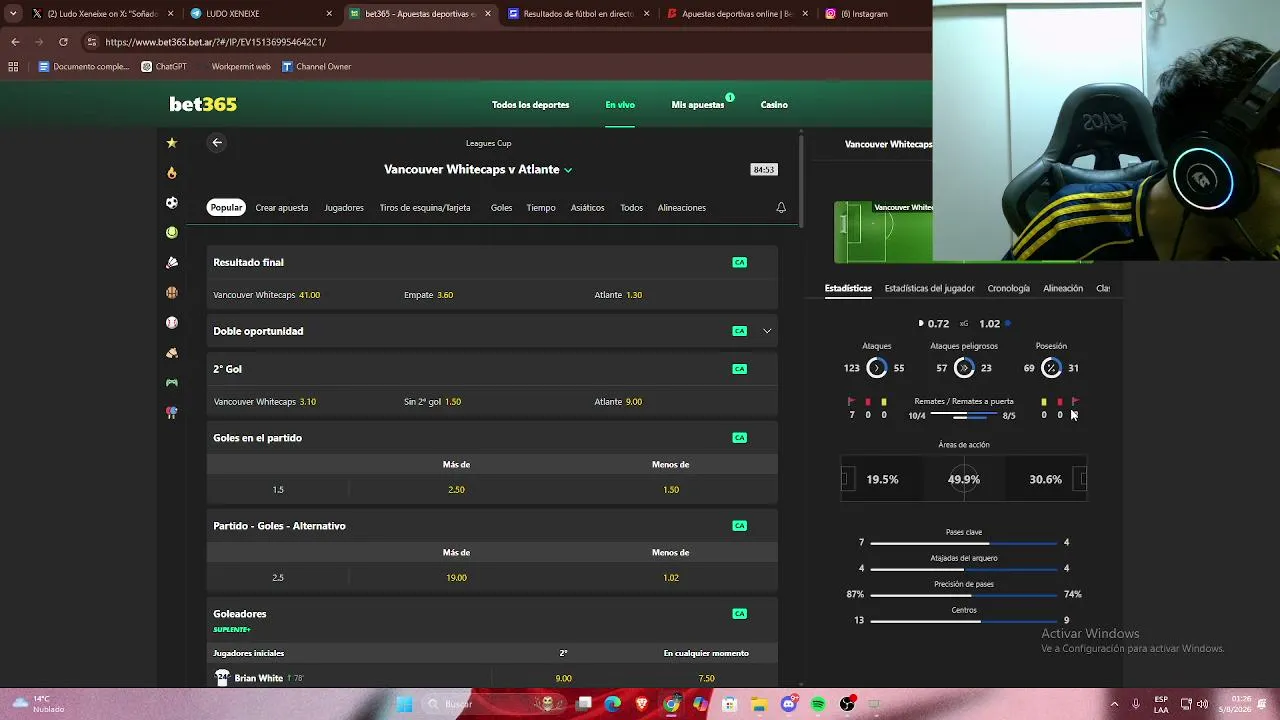1280x720 pixels.
Task: Open the Goles market tab
Action: coord(501,208)
